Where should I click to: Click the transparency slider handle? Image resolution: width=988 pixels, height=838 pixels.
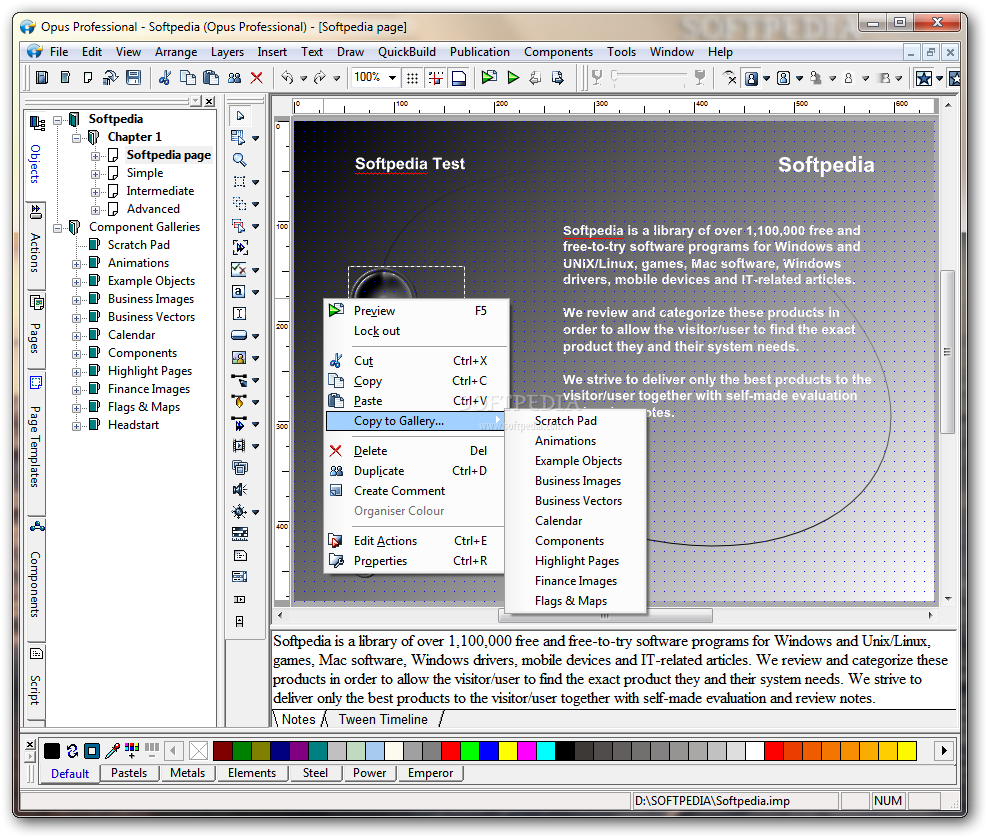click(x=615, y=76)
